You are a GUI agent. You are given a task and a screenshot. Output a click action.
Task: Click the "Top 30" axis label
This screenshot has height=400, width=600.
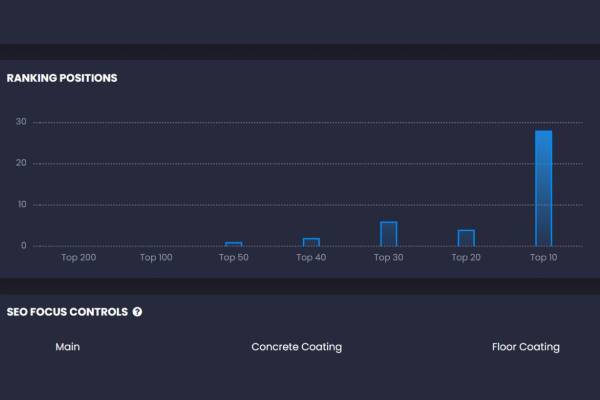388,258
